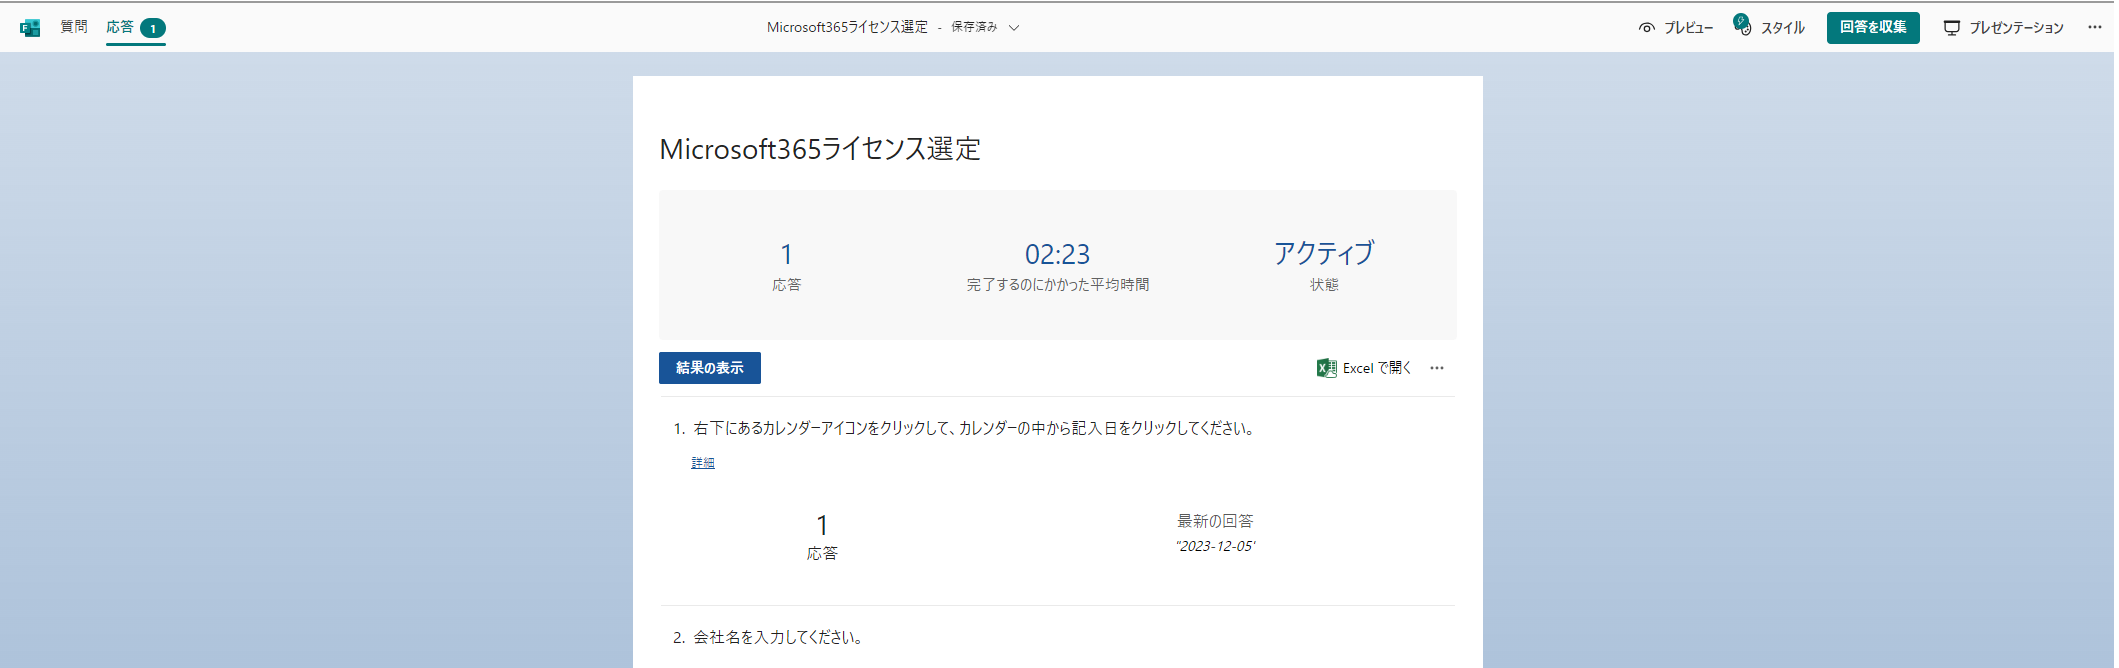
Task: Start プレゼンテーション using the screen icon
Action: (1951, 28)
